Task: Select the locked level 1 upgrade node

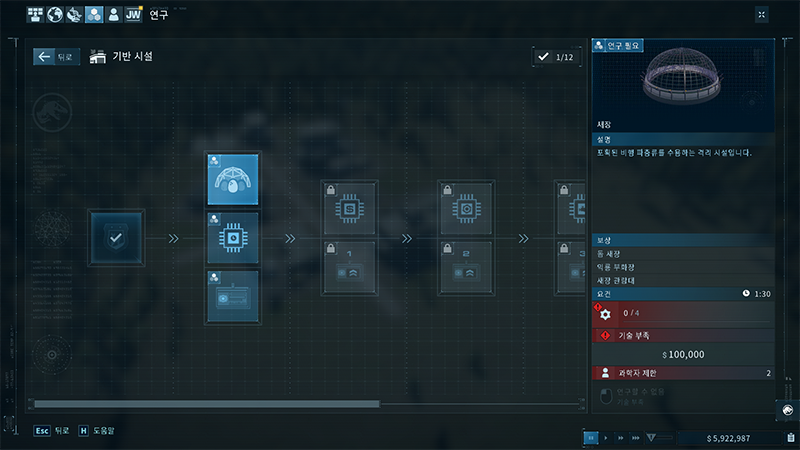Action: point(349,267)
